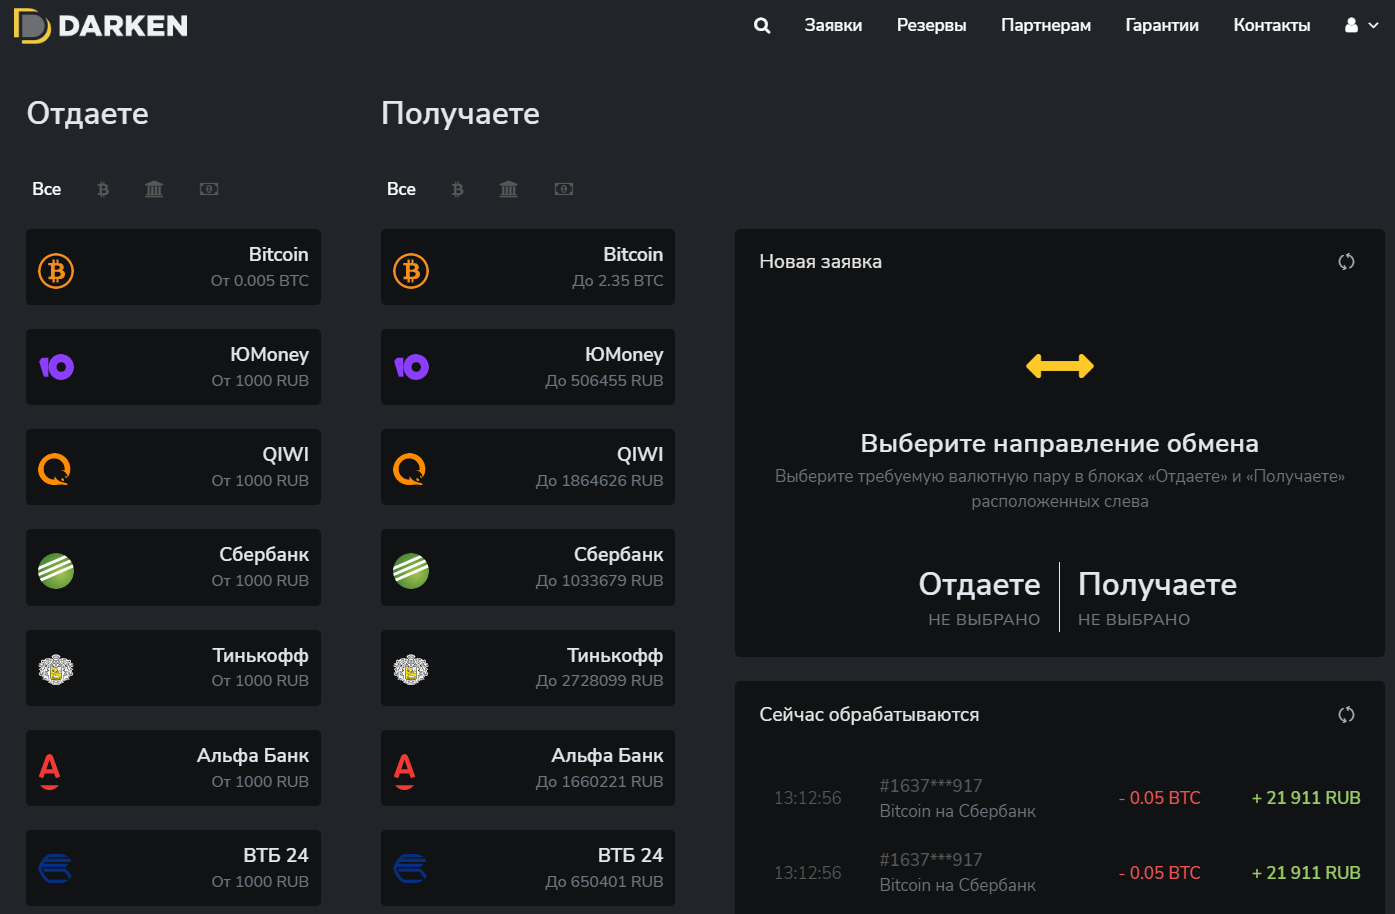Choose ВТБ 24 От 1000 RUB to give
Image resolution: width=1395 pixels, height=914 pixels.
coord(173,868)
